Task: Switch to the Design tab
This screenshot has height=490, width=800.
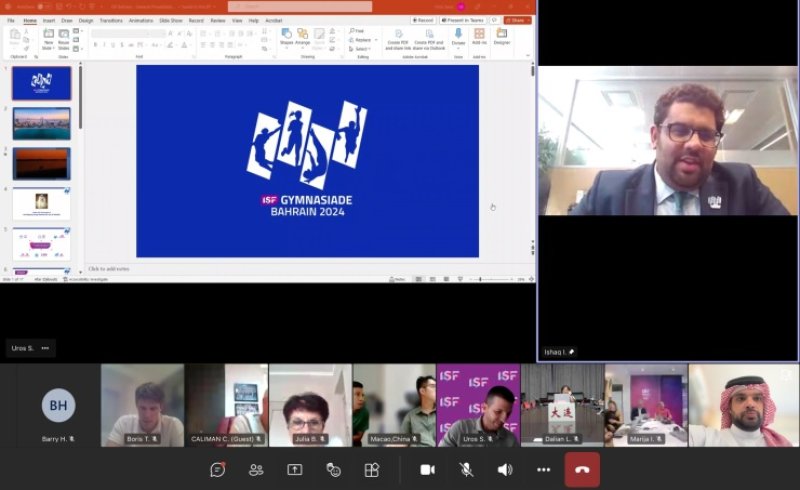Action: point(86,20)
